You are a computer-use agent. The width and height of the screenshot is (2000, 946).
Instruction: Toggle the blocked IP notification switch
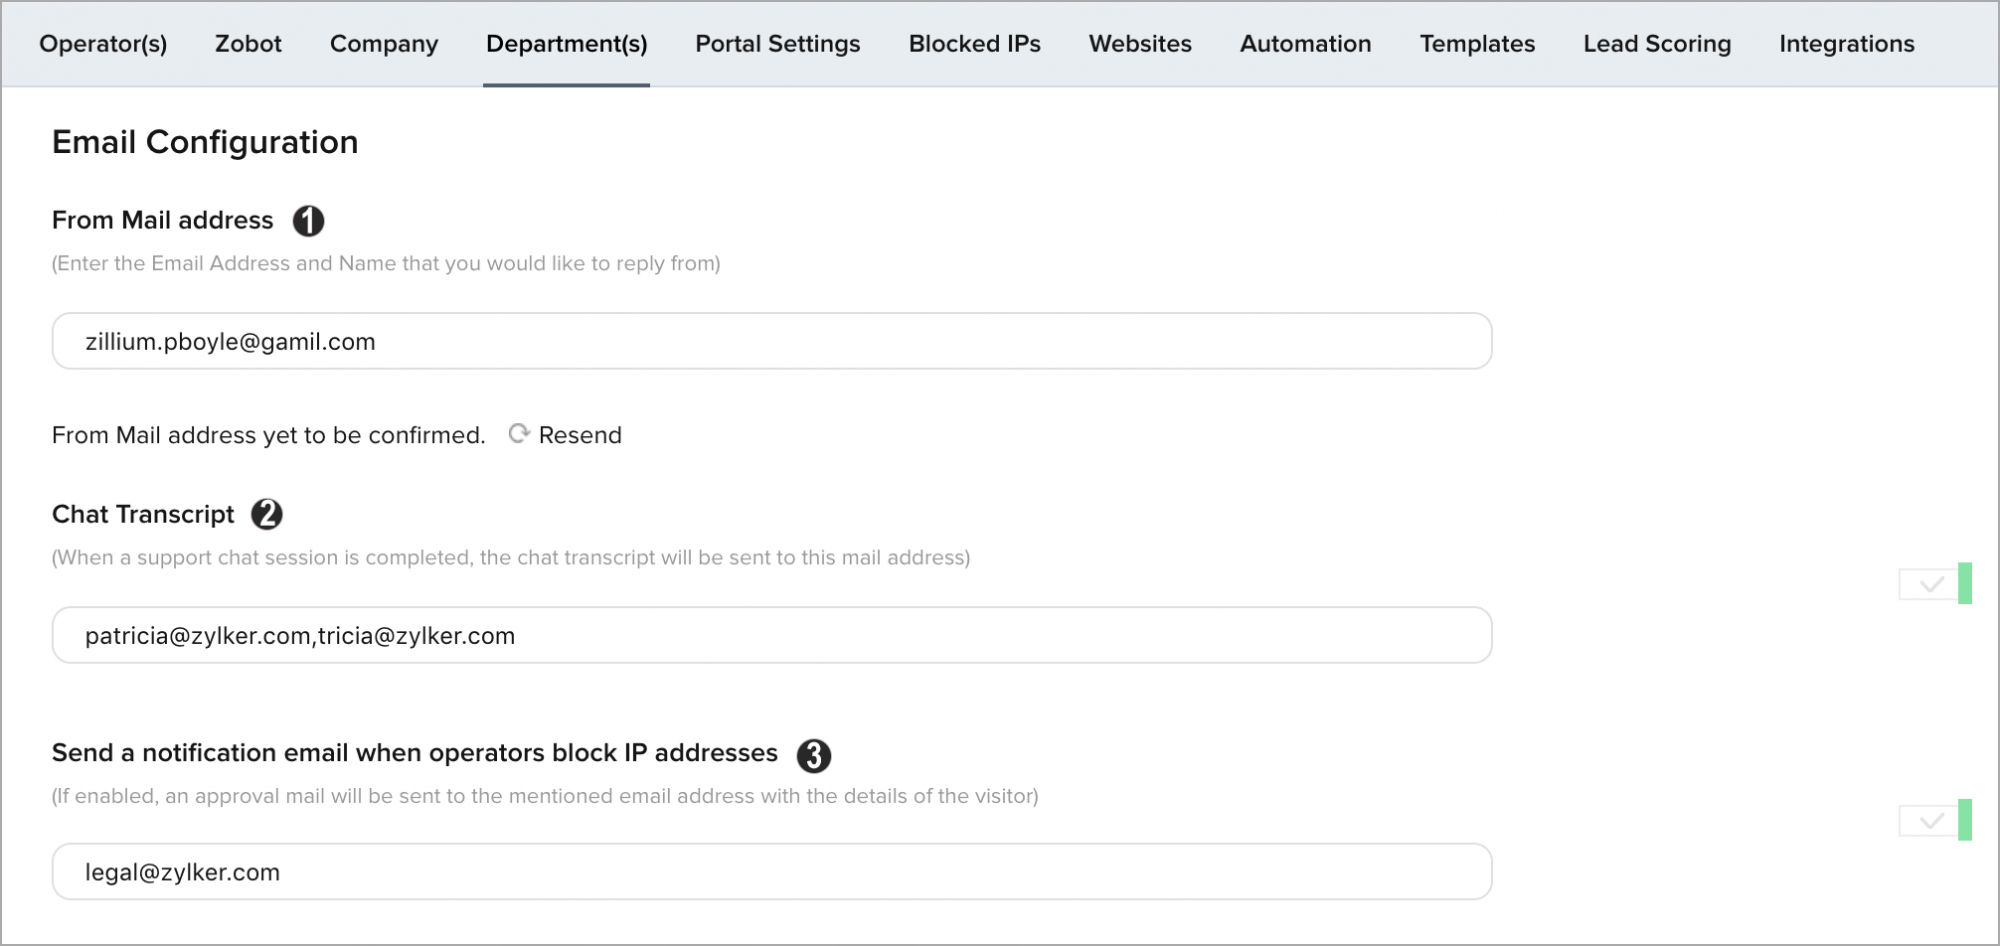[x=1935, y=821]
